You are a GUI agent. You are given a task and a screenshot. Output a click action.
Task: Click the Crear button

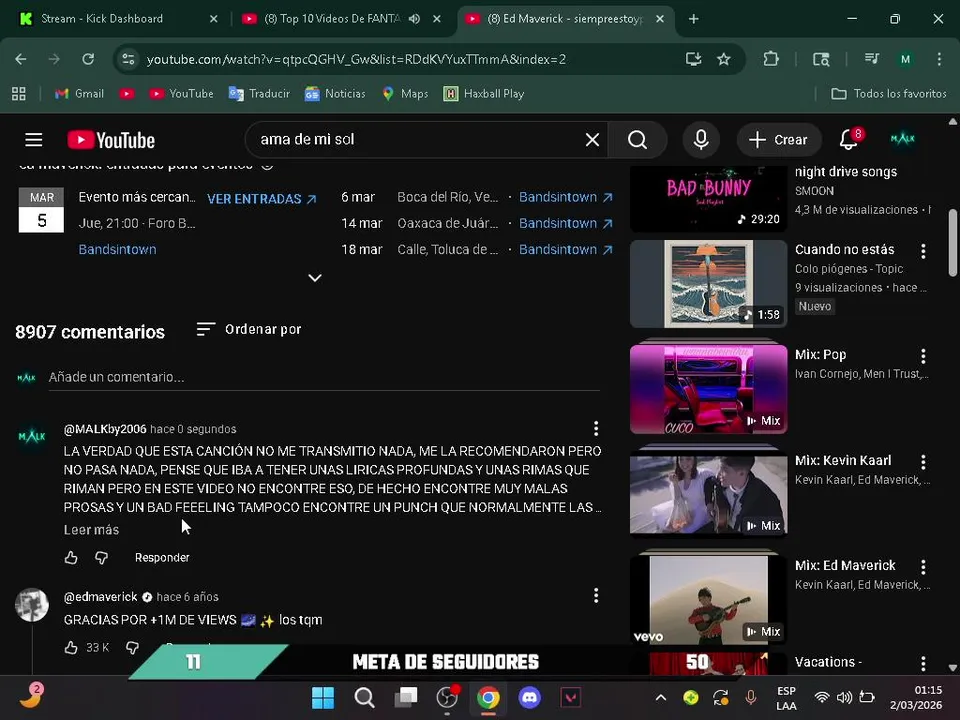(778, 140)
